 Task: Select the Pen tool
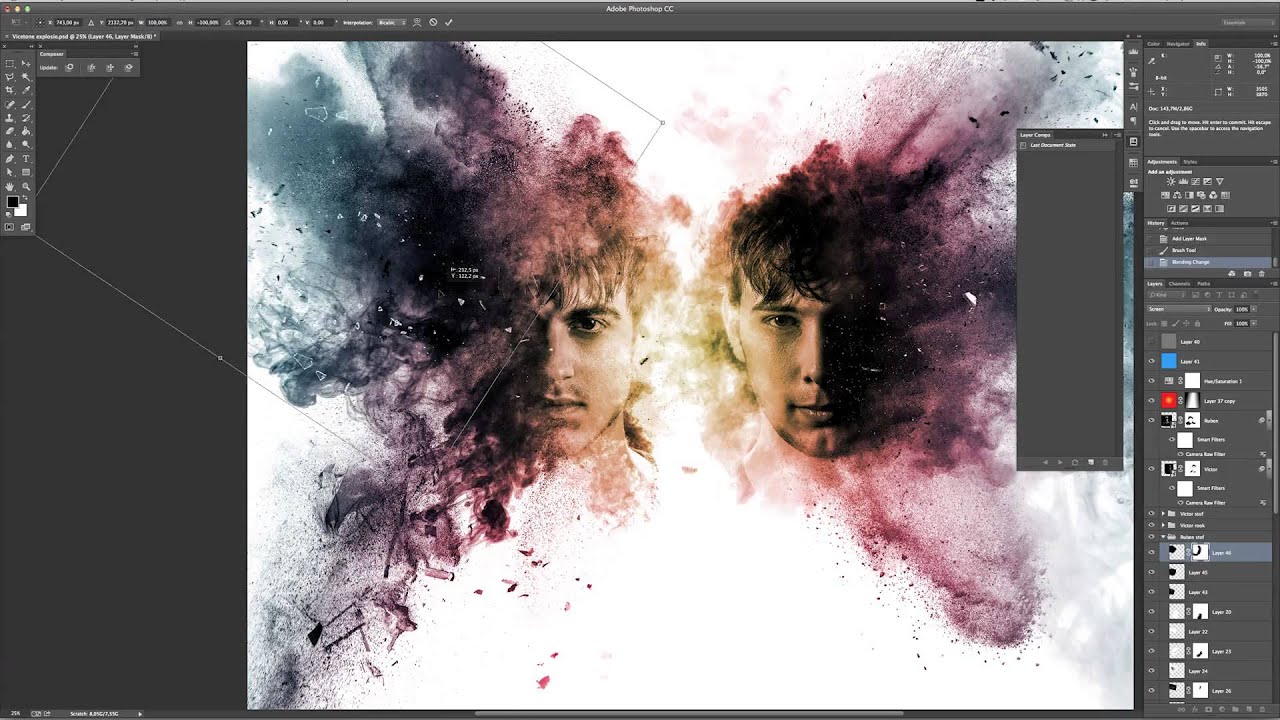point(10,159)
